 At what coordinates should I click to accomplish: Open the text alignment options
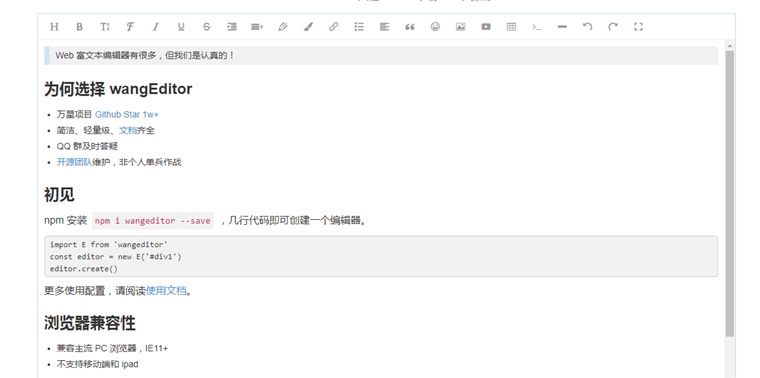click(x=384, y=27)
